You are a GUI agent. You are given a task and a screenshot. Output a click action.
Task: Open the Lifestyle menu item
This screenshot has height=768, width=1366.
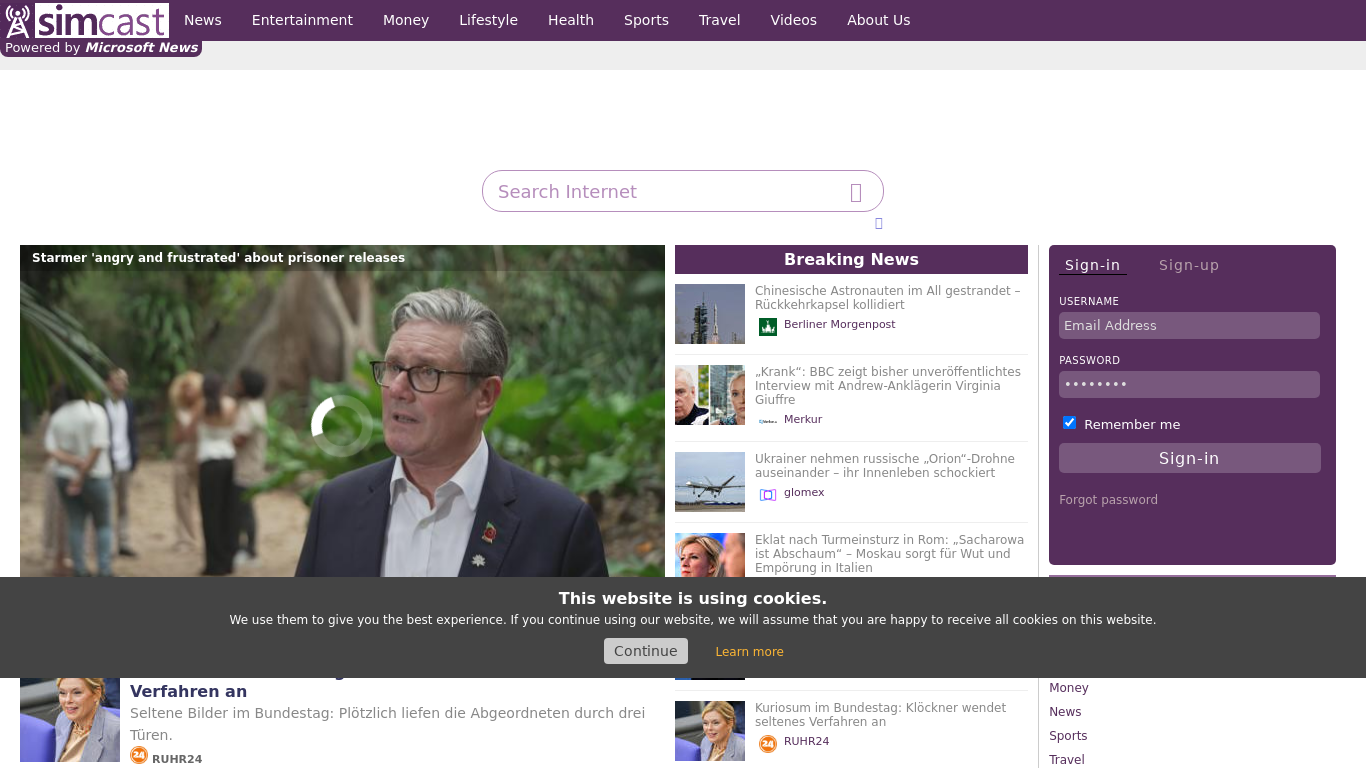coord(488,20)
